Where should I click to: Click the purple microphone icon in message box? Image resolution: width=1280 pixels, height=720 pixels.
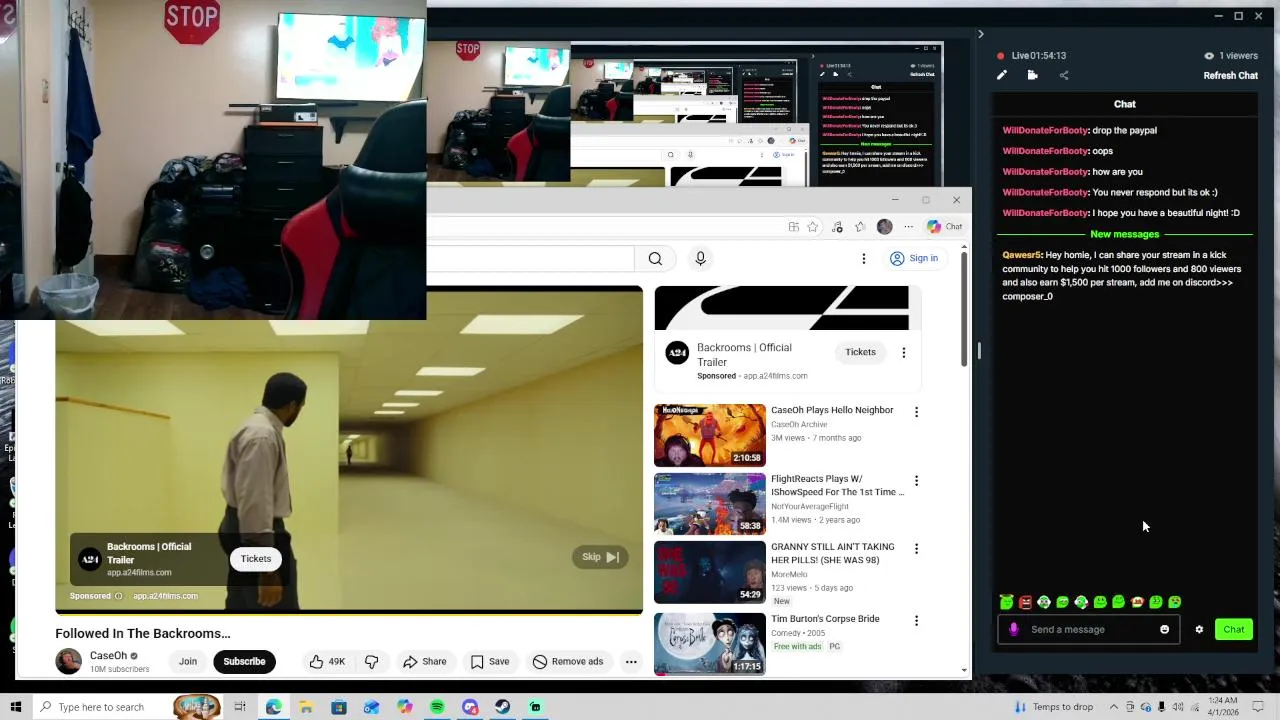[x=1014, y=629]
